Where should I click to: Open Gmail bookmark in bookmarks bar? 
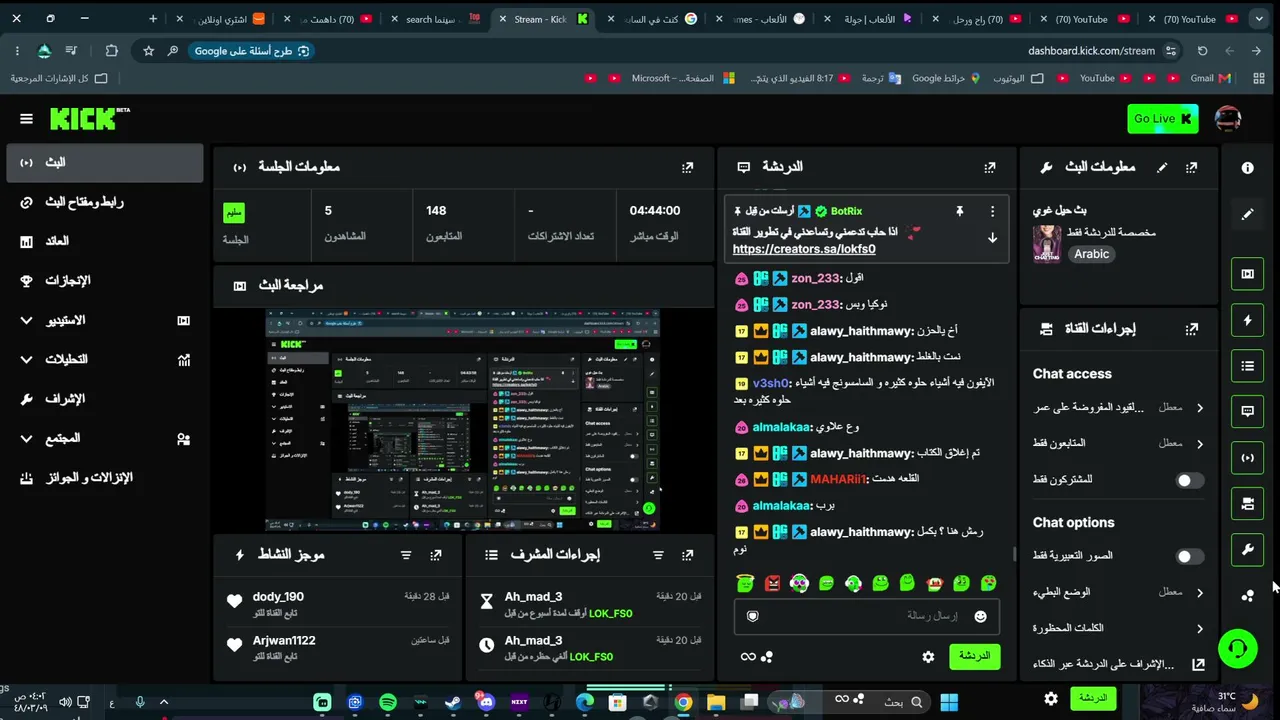(x=1210, y=78)
